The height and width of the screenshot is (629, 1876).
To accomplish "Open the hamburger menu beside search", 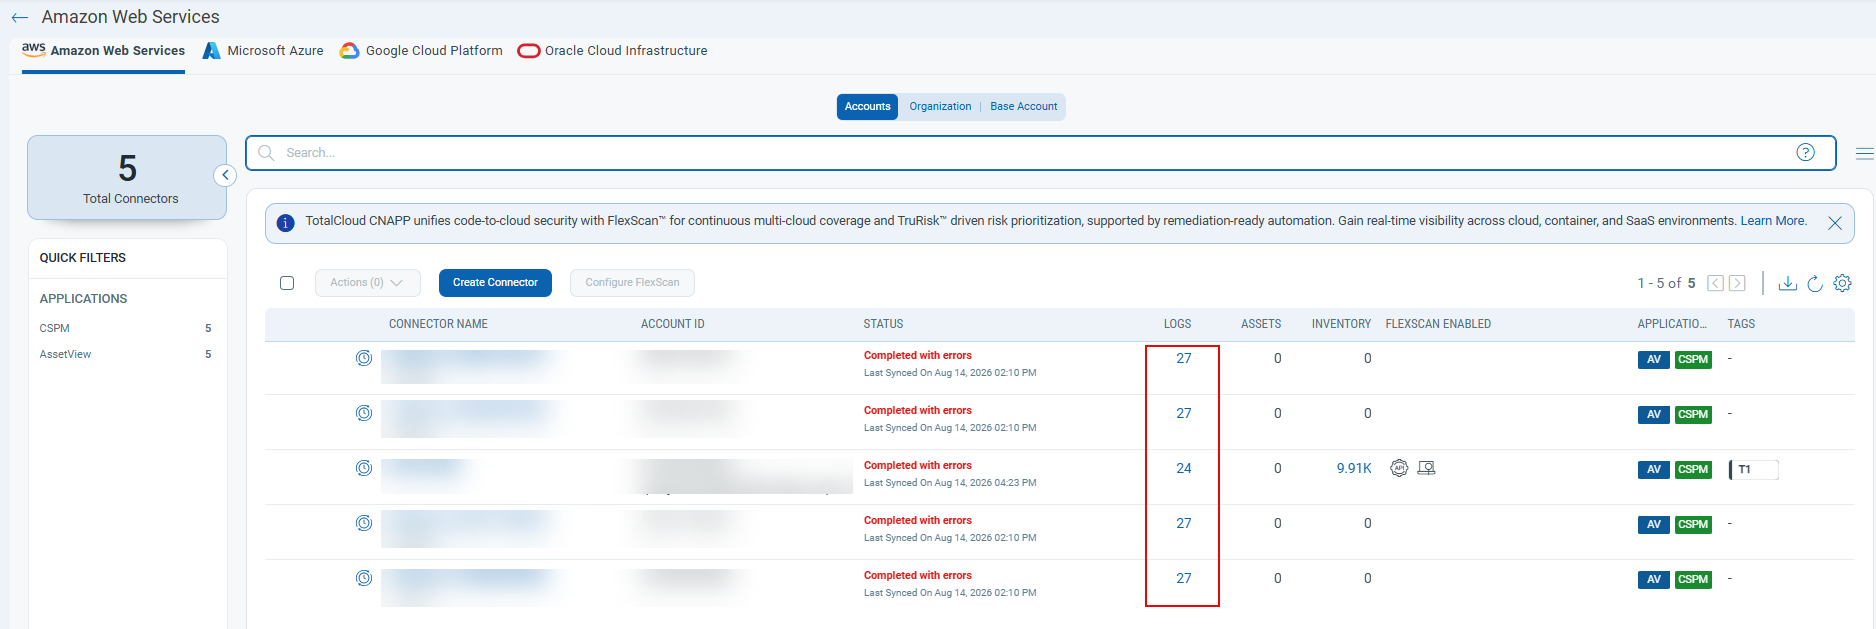I will point(1864,153).
